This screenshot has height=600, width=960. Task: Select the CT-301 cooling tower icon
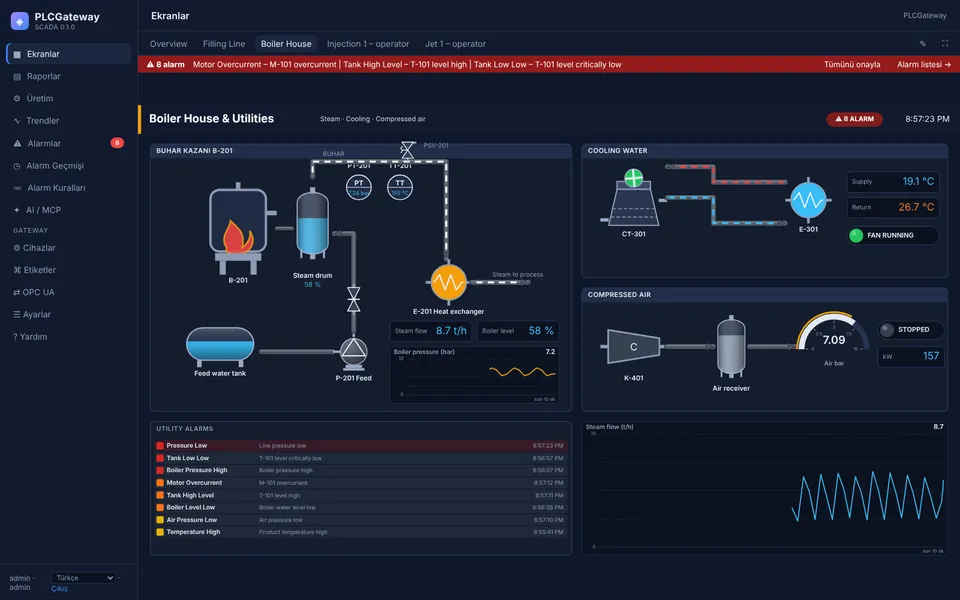click(633, 198)
